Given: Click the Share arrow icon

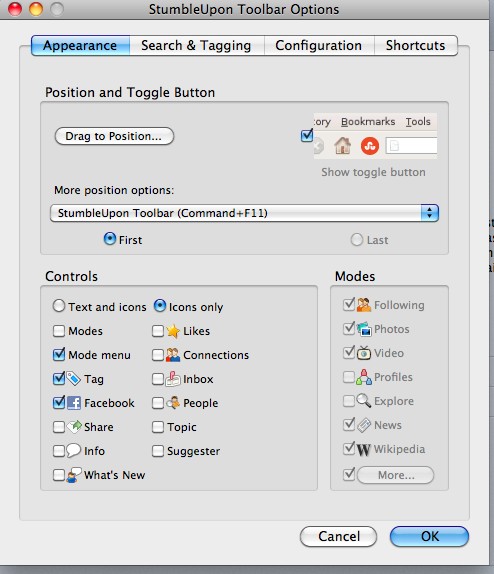Looking at the screenshot, I should click(74, 426).
